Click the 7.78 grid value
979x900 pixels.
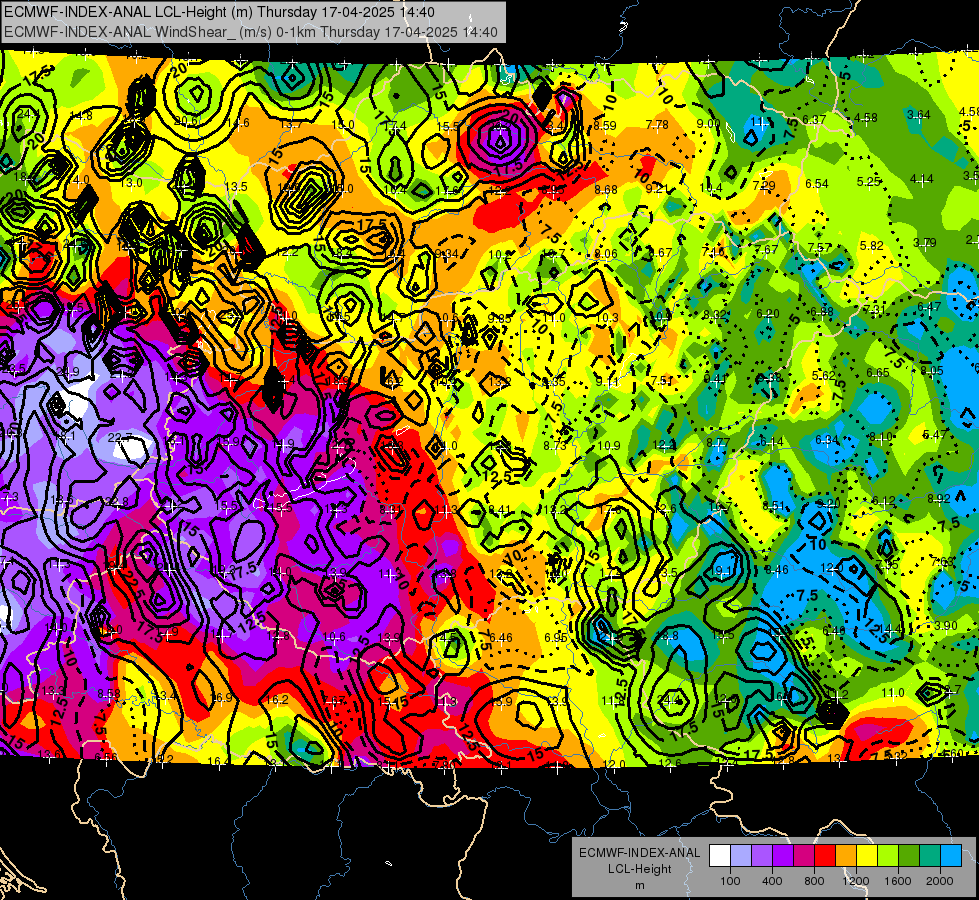tap(657, 126)
